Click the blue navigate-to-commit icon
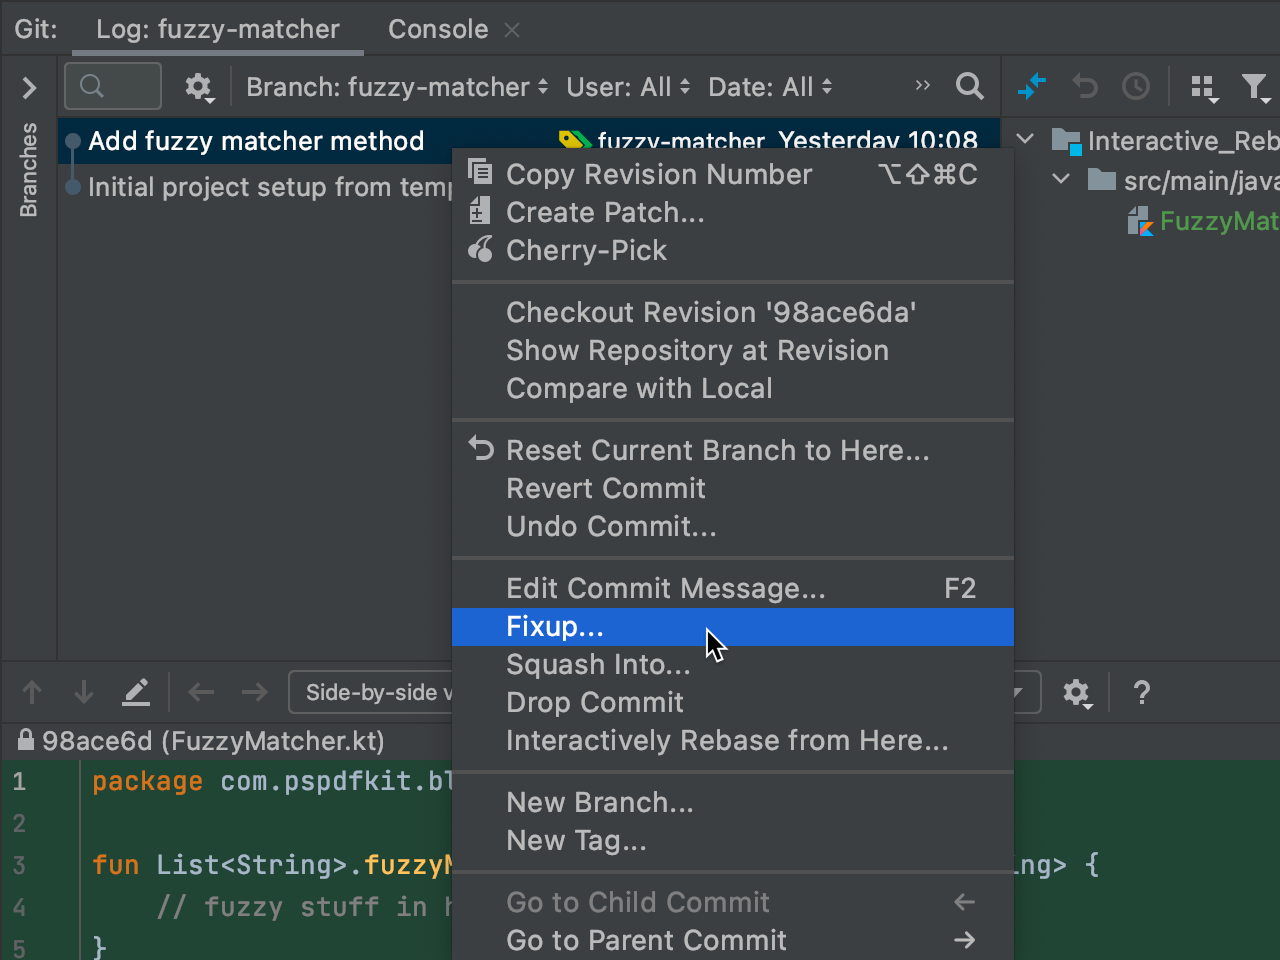The height and width of the screenshot is (960, 1280). pos(1033,87)
